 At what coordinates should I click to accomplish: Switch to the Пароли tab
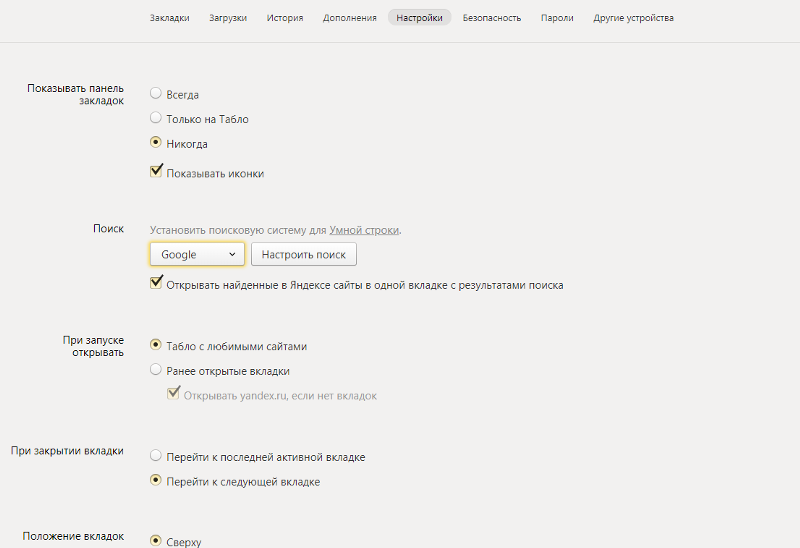pyautogui.click(x=557, y=18)
